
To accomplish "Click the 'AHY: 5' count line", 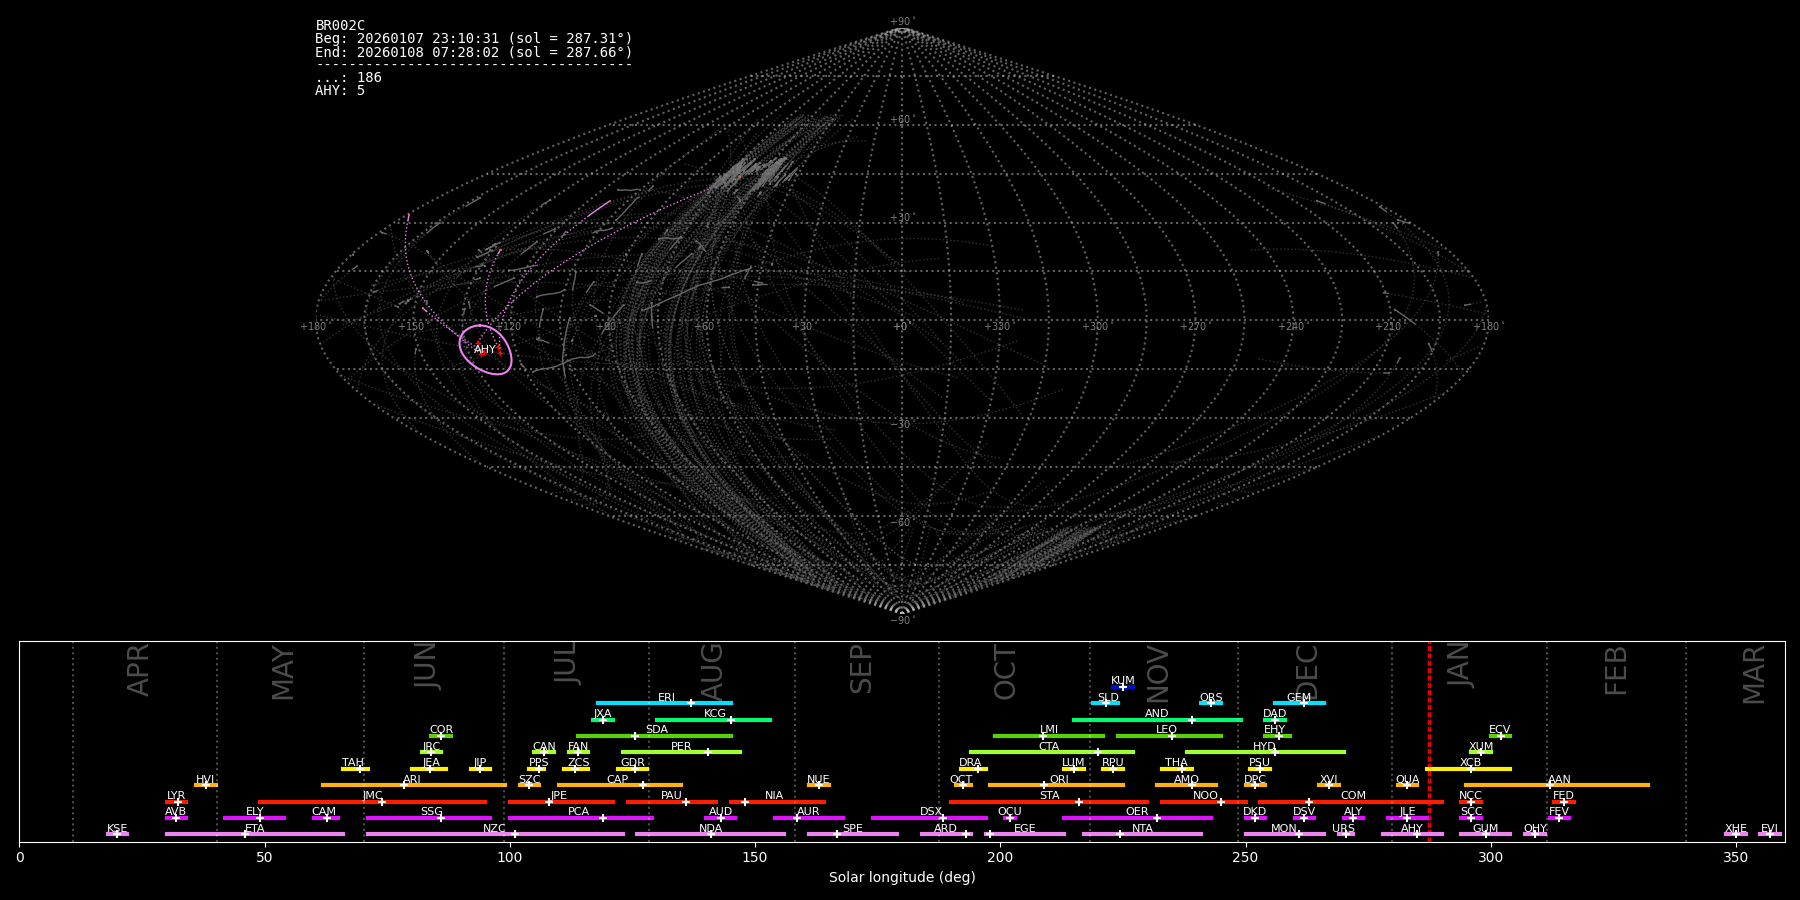I will pyautogui.click(x=340, y=90).
